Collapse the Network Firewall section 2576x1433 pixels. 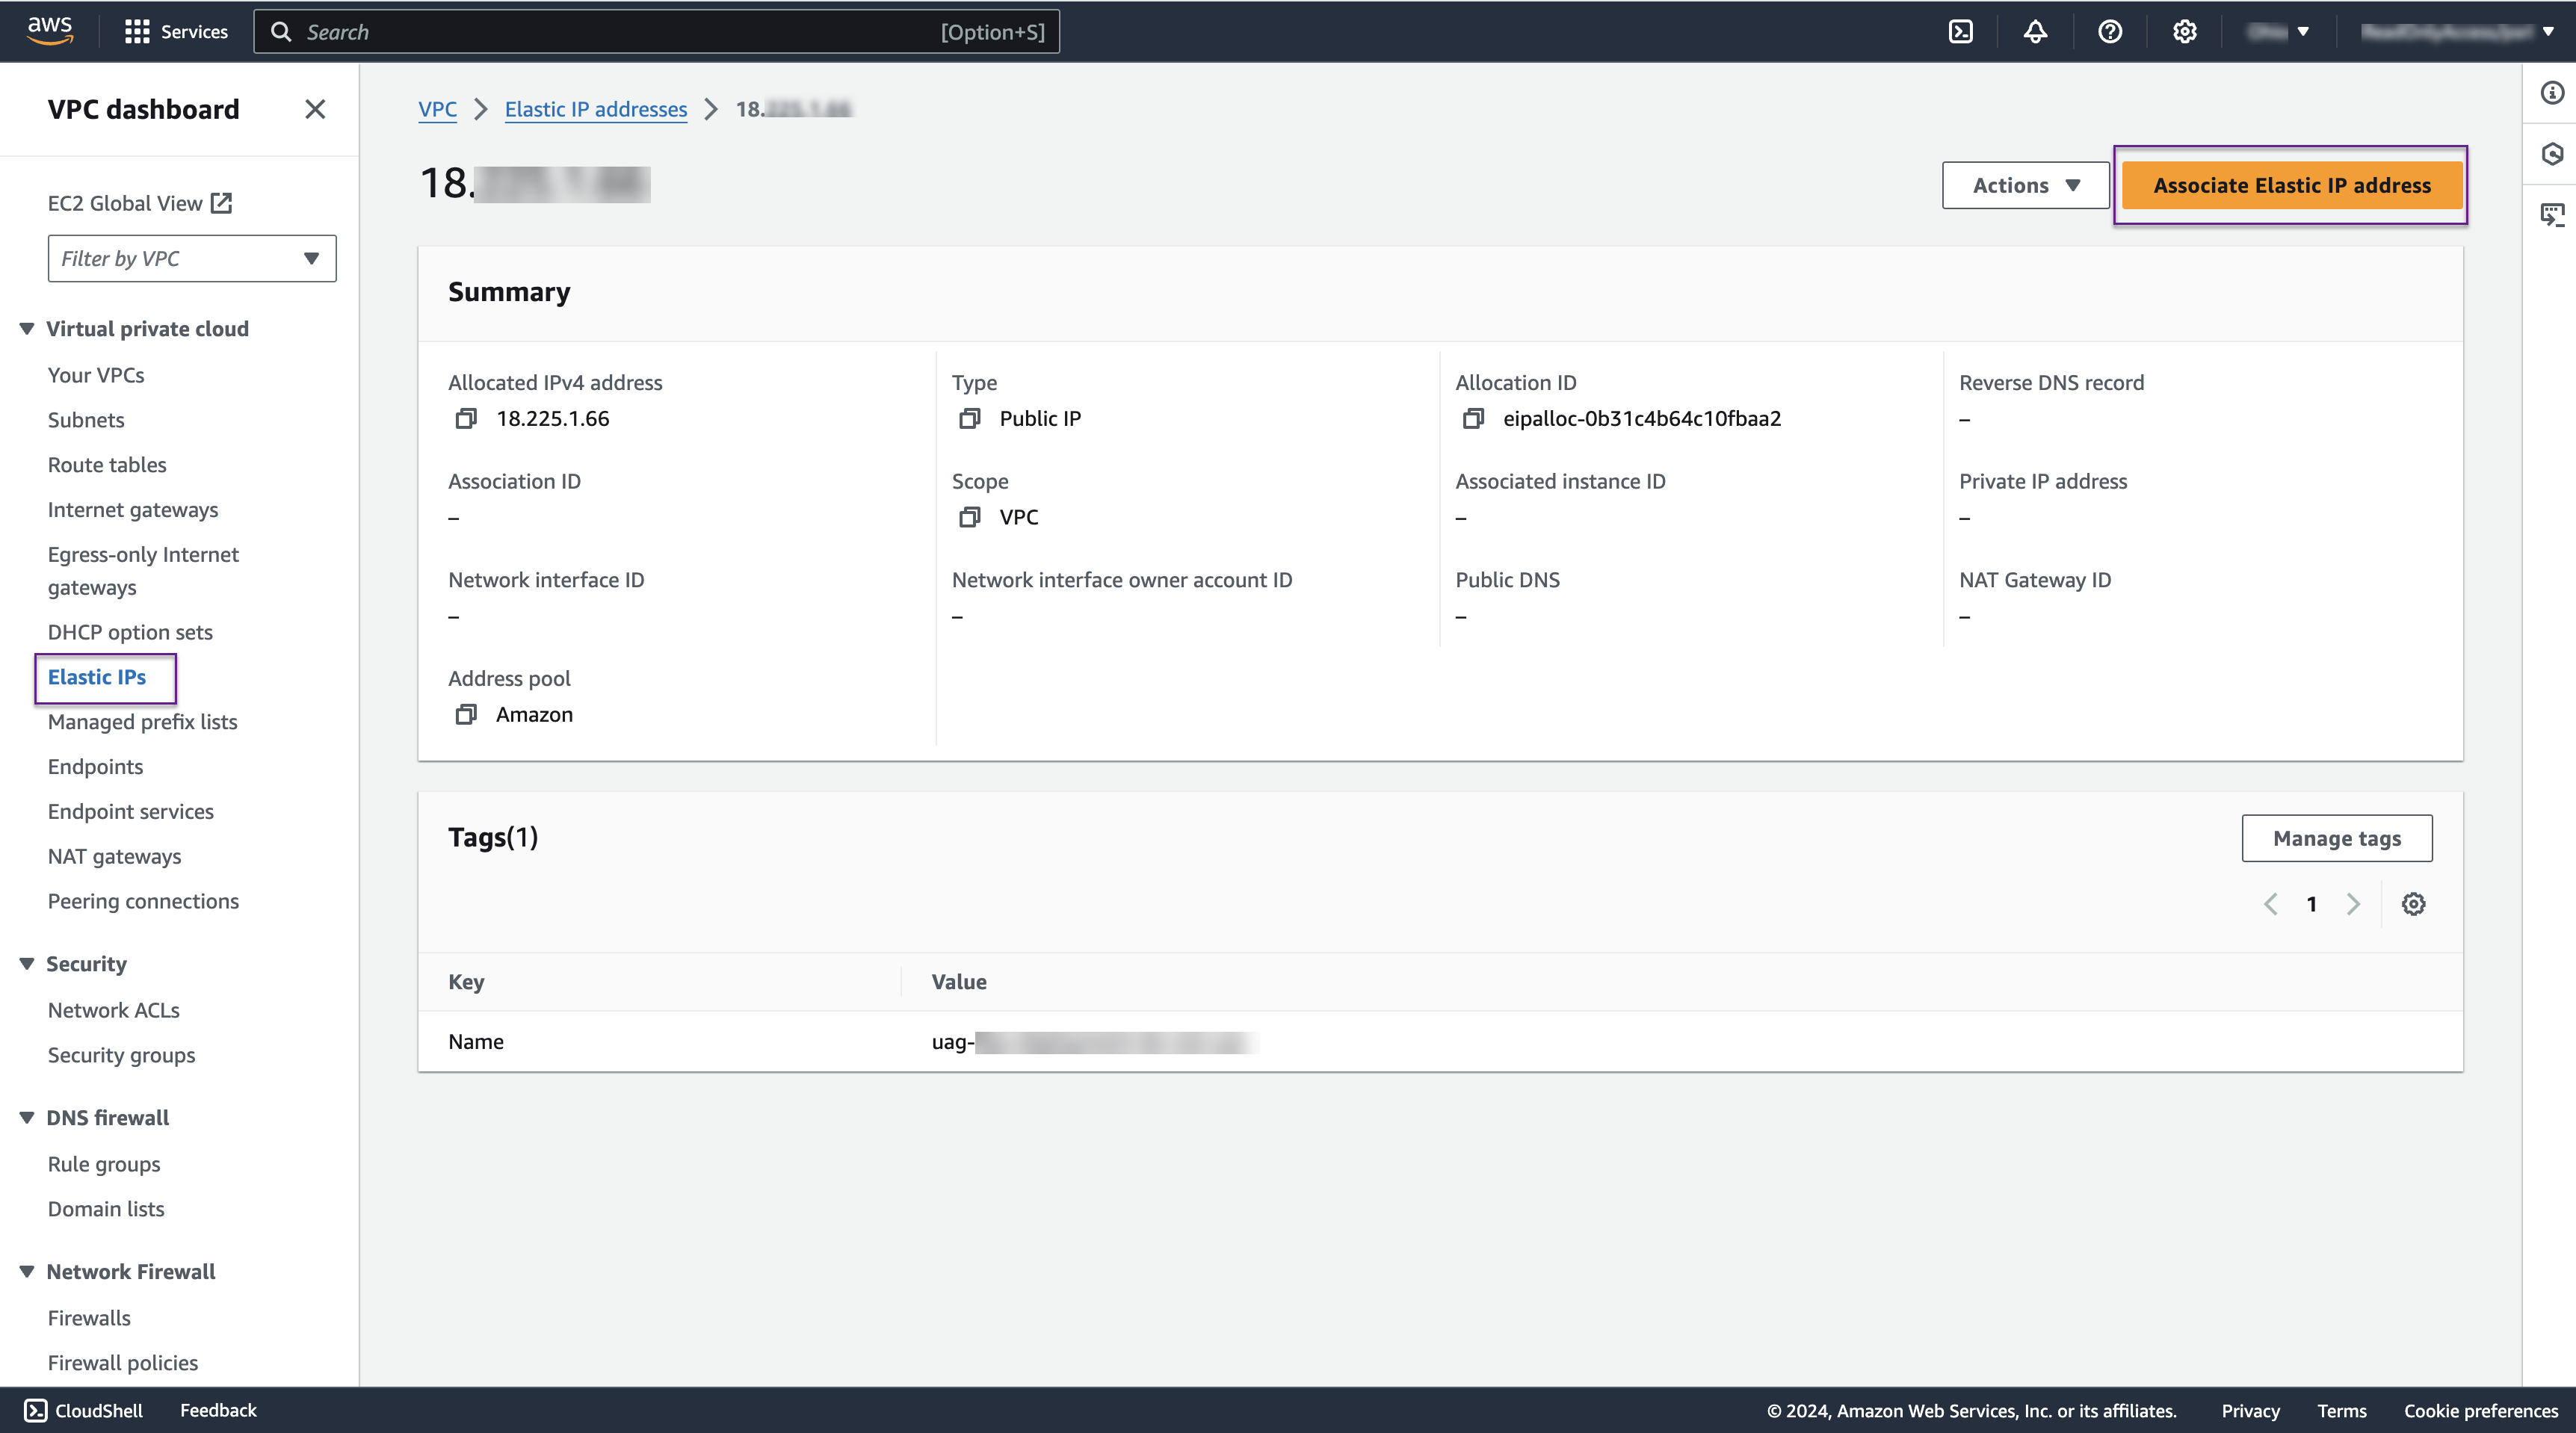(x=27, y=1272)
